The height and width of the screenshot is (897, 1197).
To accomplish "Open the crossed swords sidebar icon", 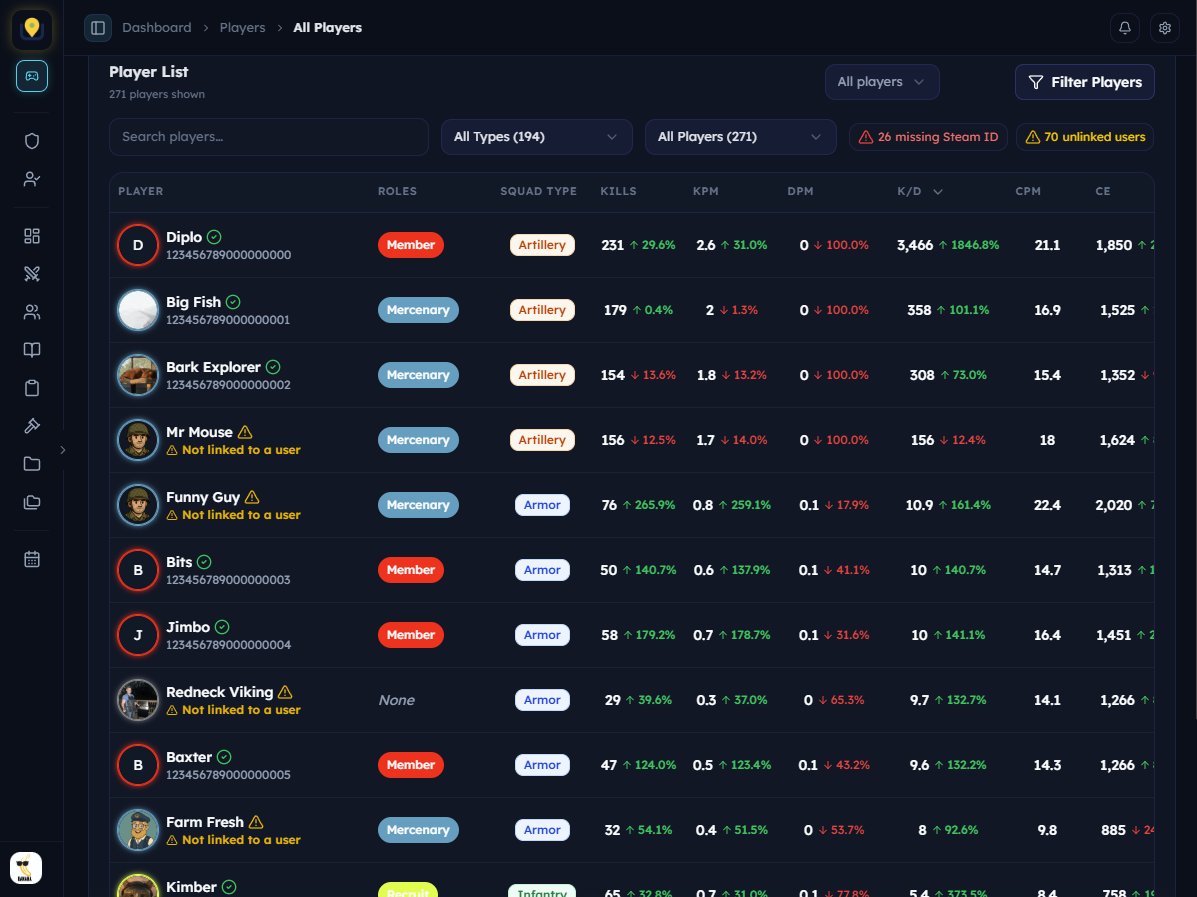I will (31, 274).
